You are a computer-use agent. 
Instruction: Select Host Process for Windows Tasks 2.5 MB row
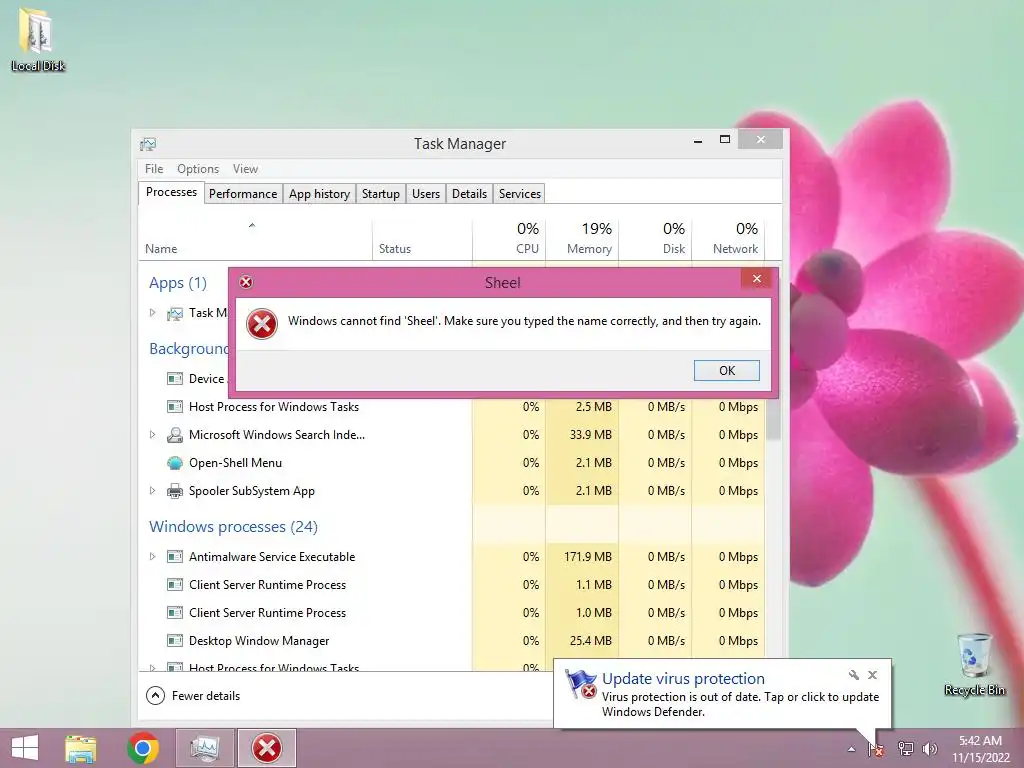pyautogui.click(x=452, y=407)
